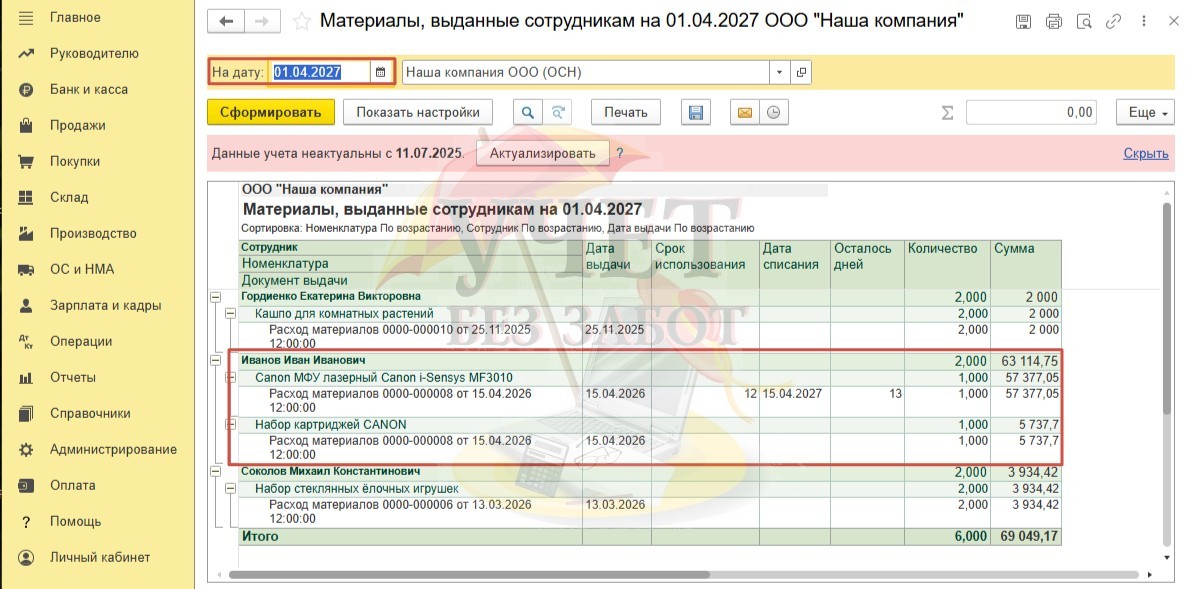Collapse the Иванов Иван Иванович group
Screen dimensions: 1193x589
(x=215, y=360)
